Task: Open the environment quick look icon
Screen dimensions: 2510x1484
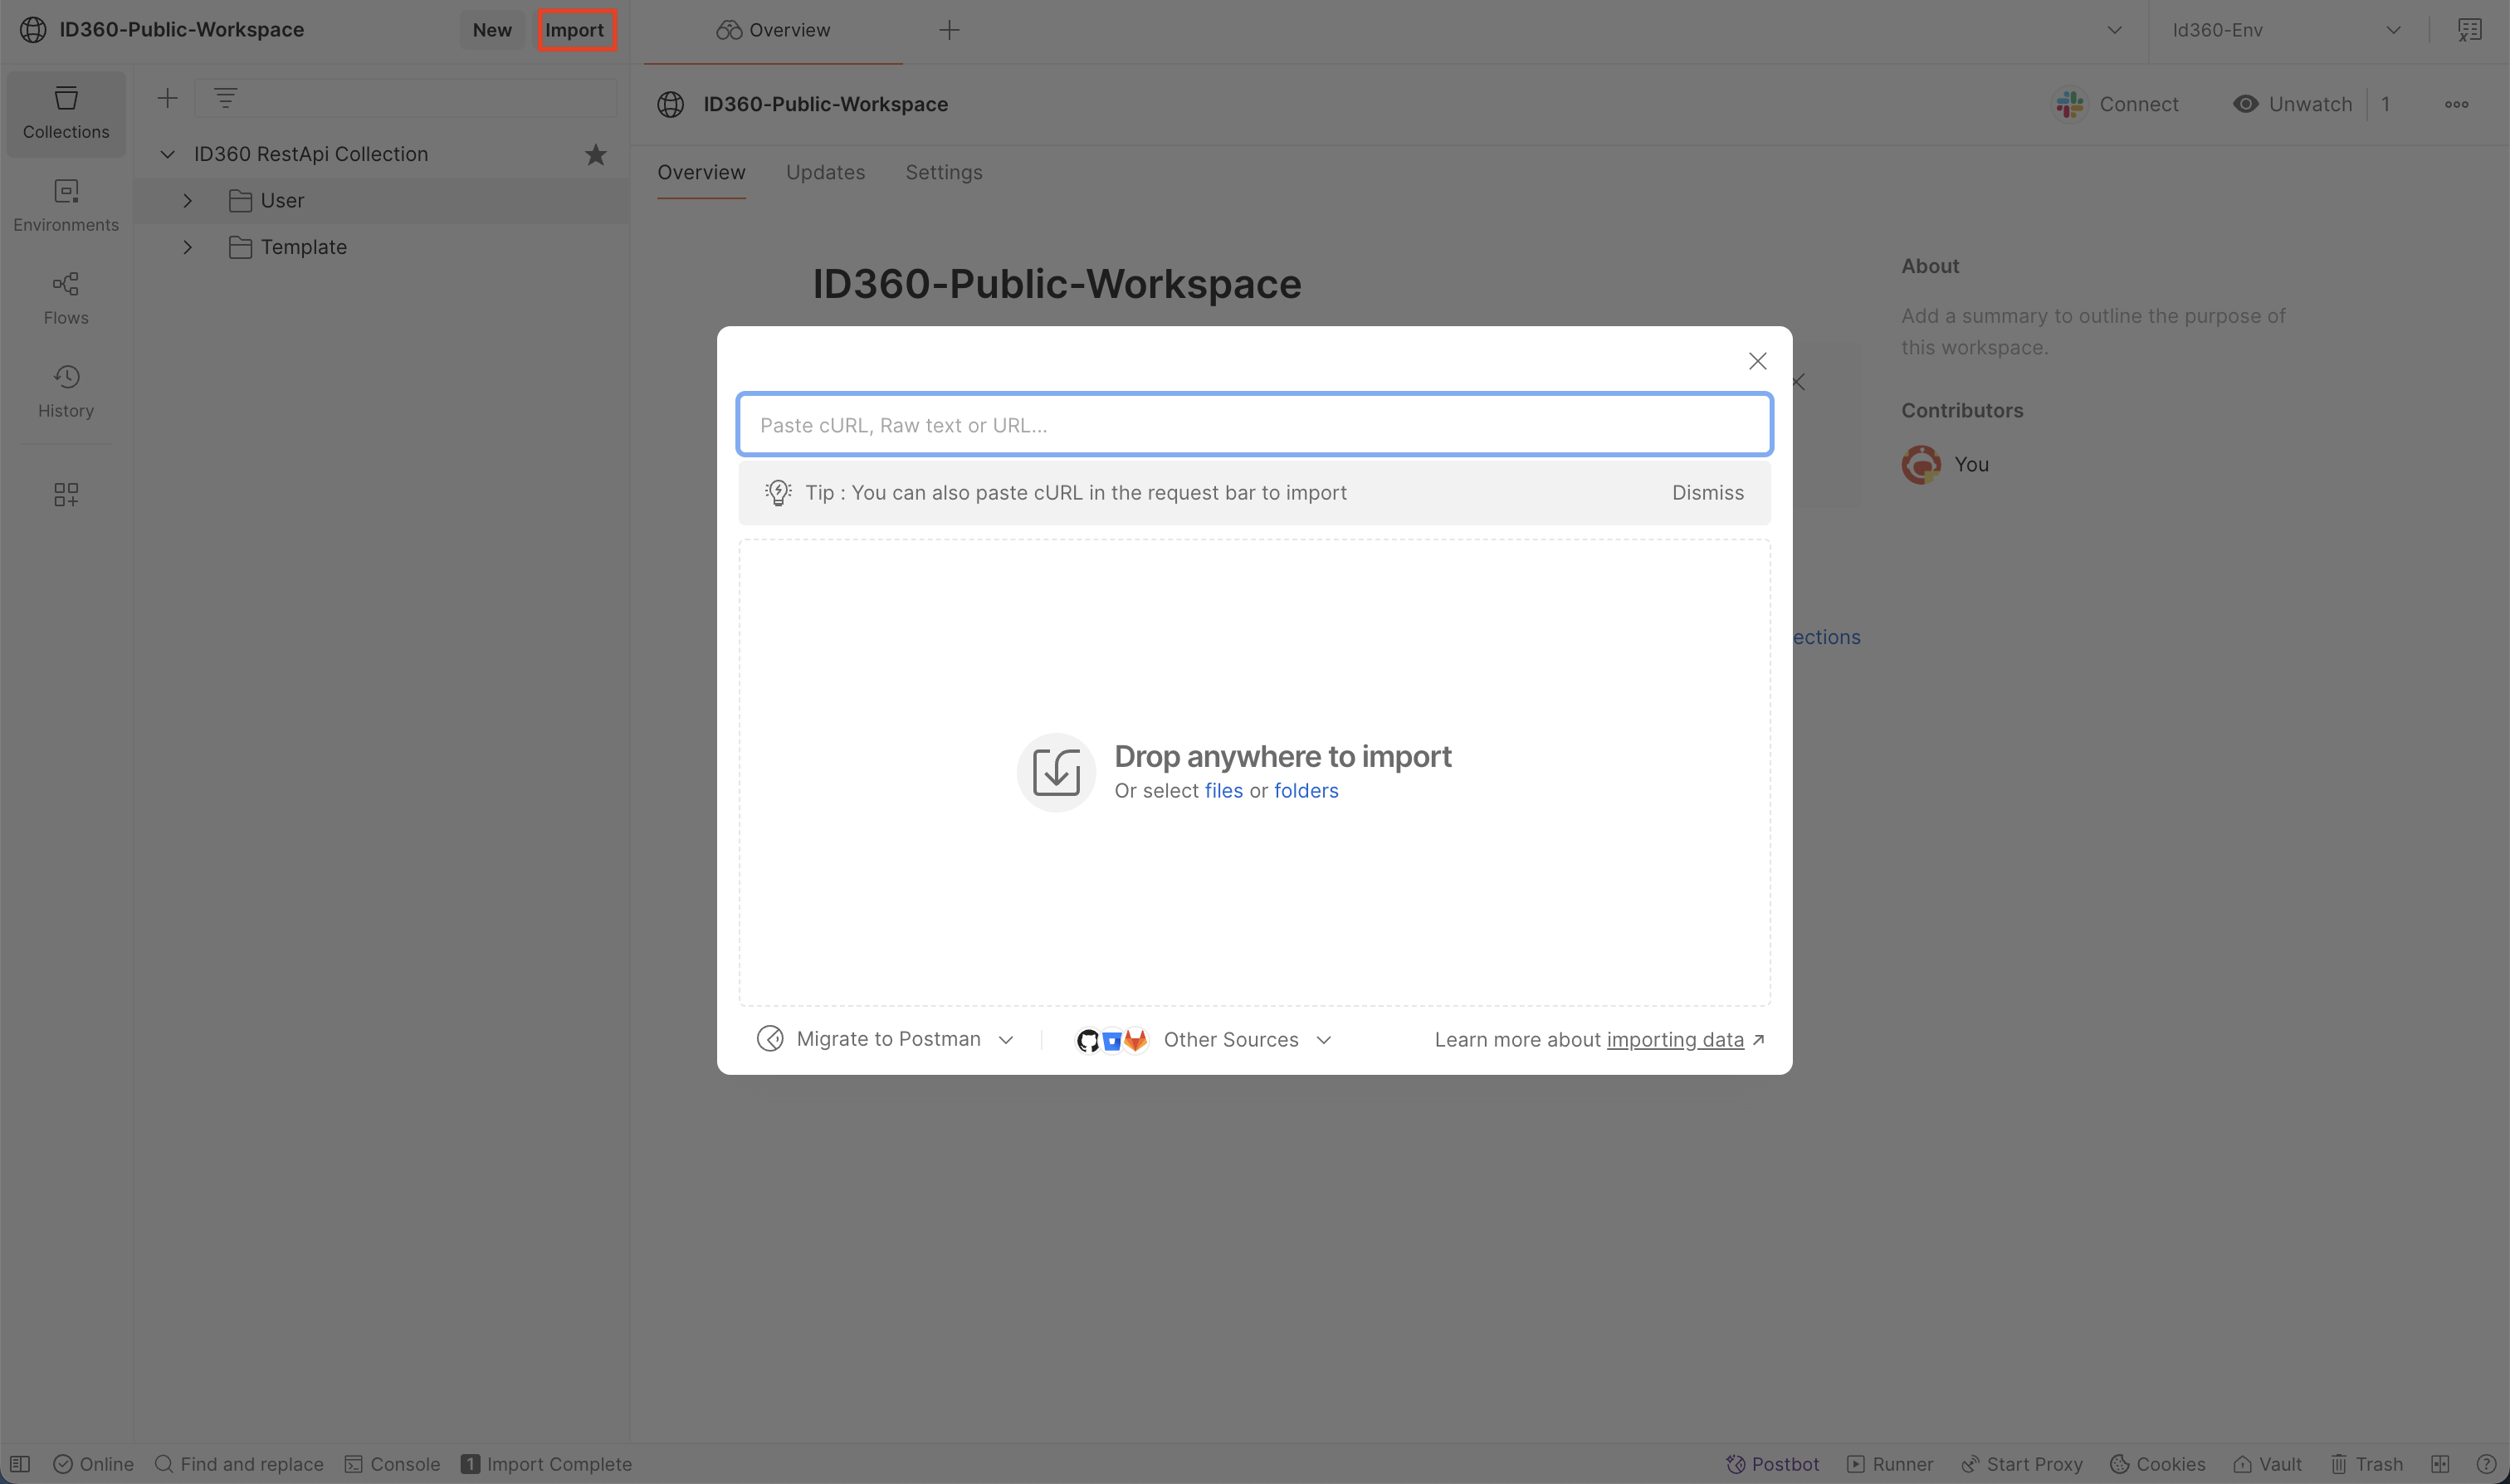Action: point(2470,30)
